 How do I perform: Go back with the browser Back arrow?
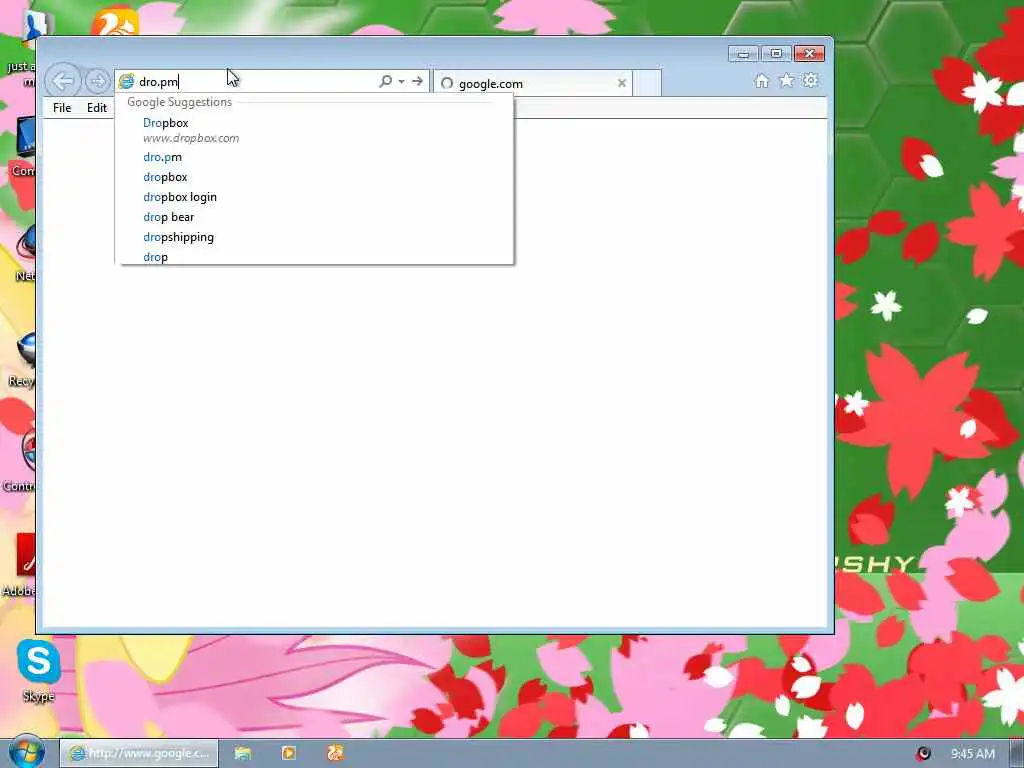(x=63, y=81)
